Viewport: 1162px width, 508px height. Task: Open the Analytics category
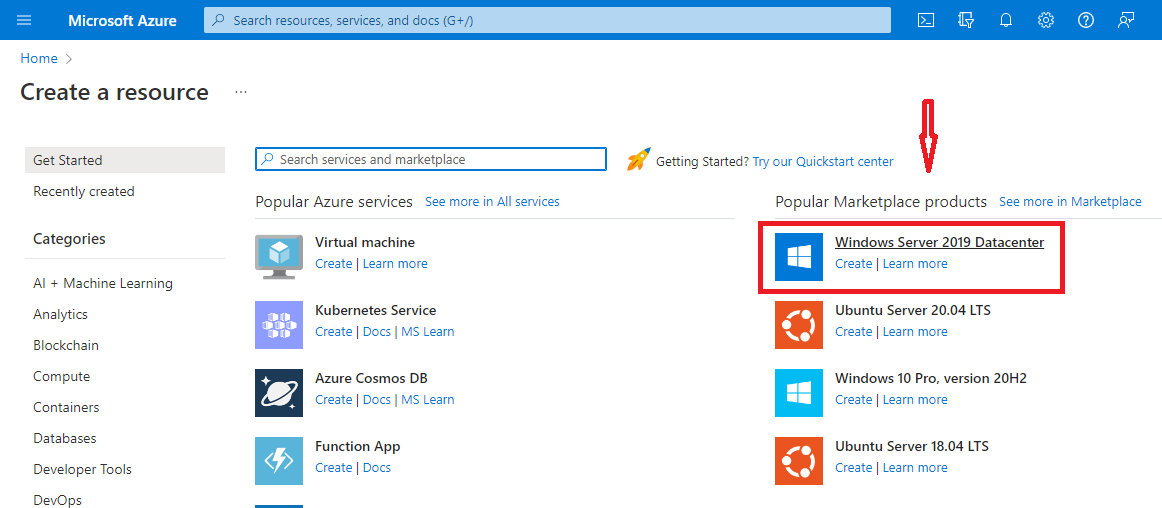pos(60,314)
